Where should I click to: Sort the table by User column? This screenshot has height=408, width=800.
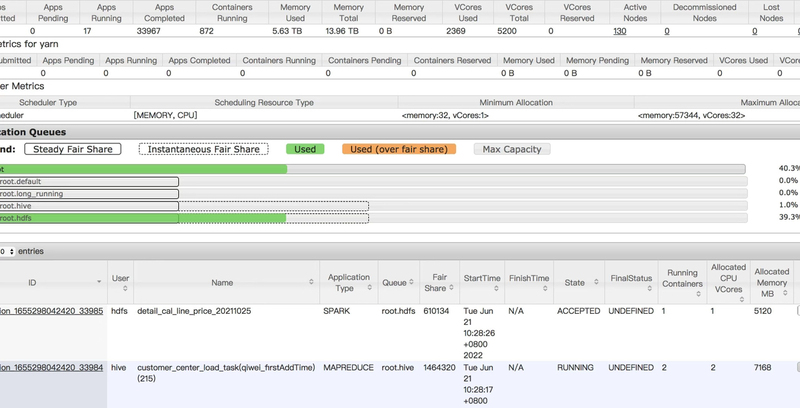[x=120, y=283]
